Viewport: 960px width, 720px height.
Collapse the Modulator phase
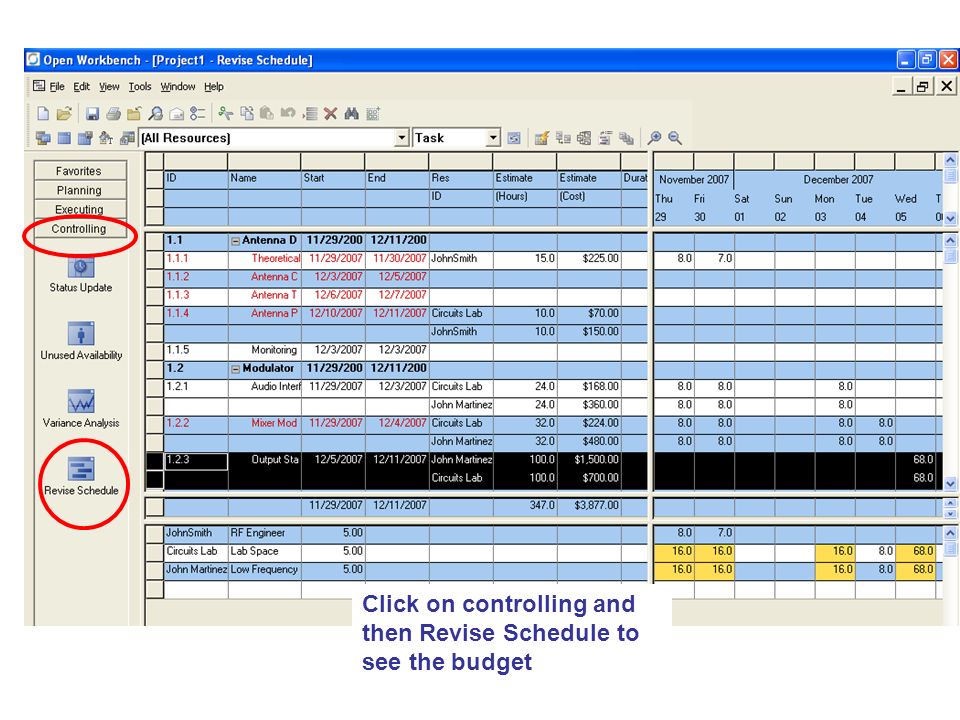235,369
